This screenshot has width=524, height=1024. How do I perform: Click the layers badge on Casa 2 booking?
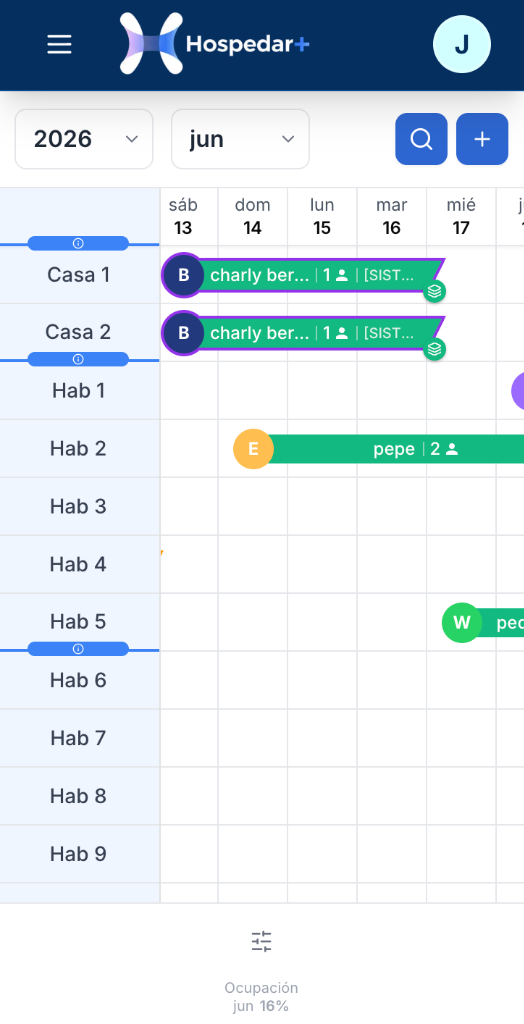click(435, 350)
